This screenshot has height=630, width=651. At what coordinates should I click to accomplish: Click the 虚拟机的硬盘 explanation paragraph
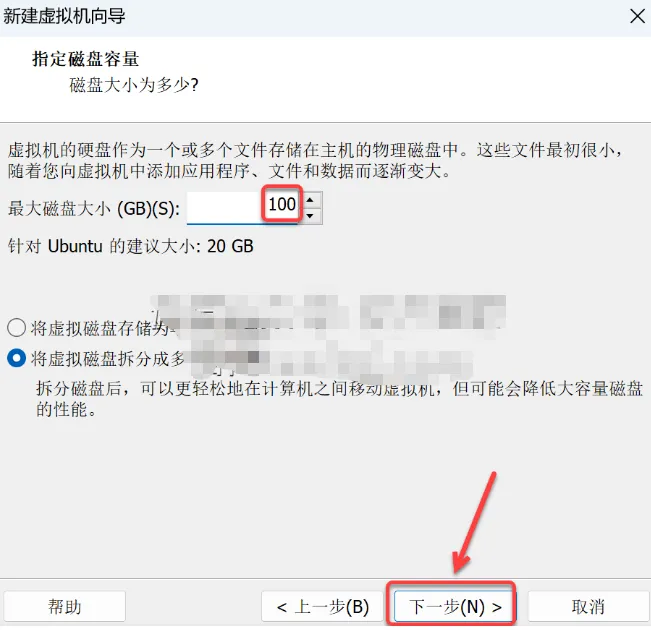(316, 160)
